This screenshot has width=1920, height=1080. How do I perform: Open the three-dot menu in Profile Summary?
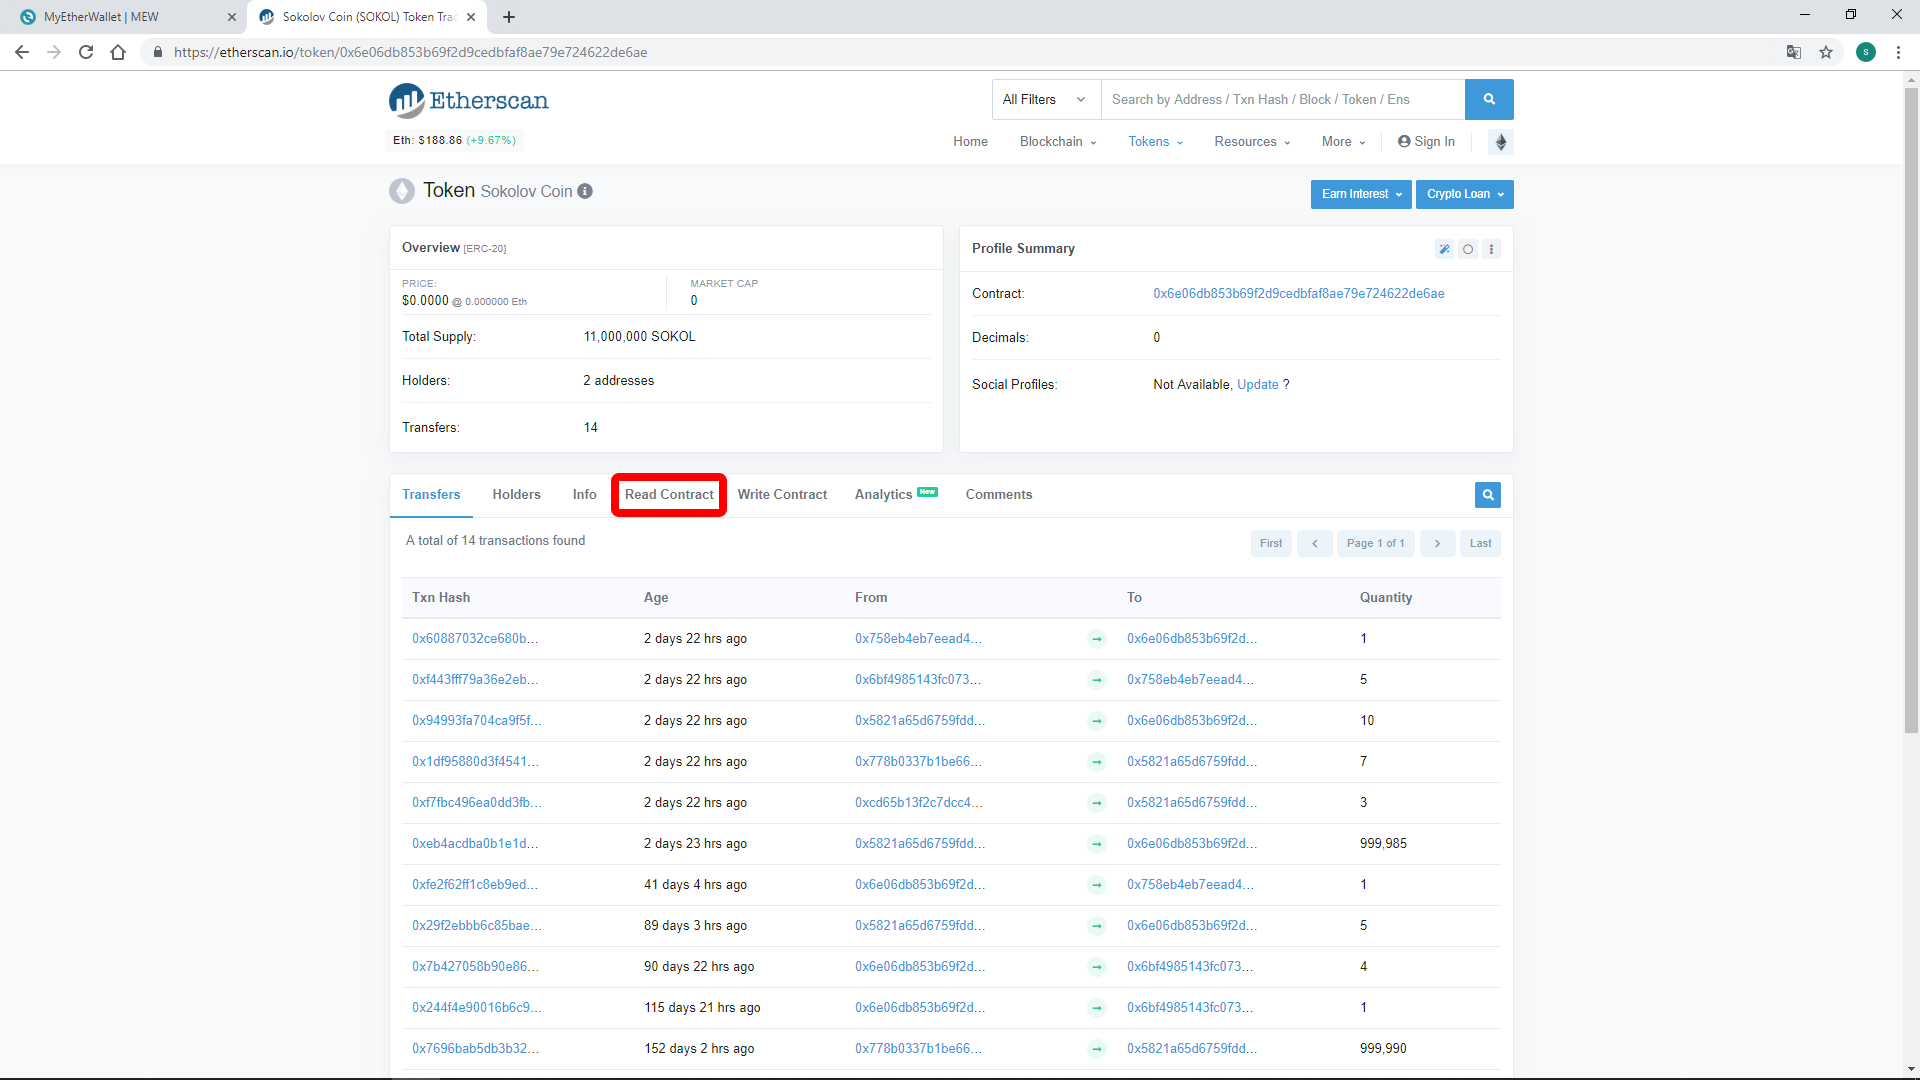coord(1491,249)
